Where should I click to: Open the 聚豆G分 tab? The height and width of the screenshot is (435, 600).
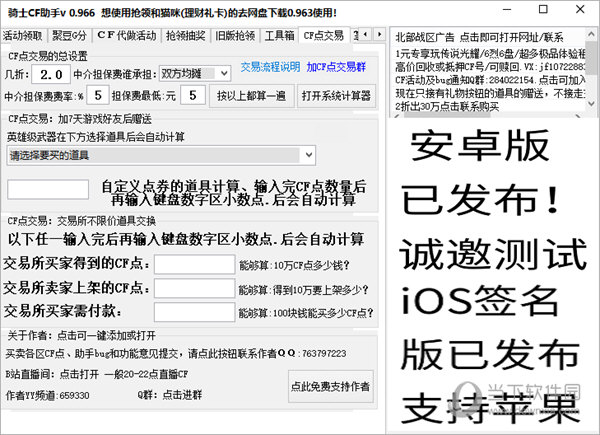(69, 36)
